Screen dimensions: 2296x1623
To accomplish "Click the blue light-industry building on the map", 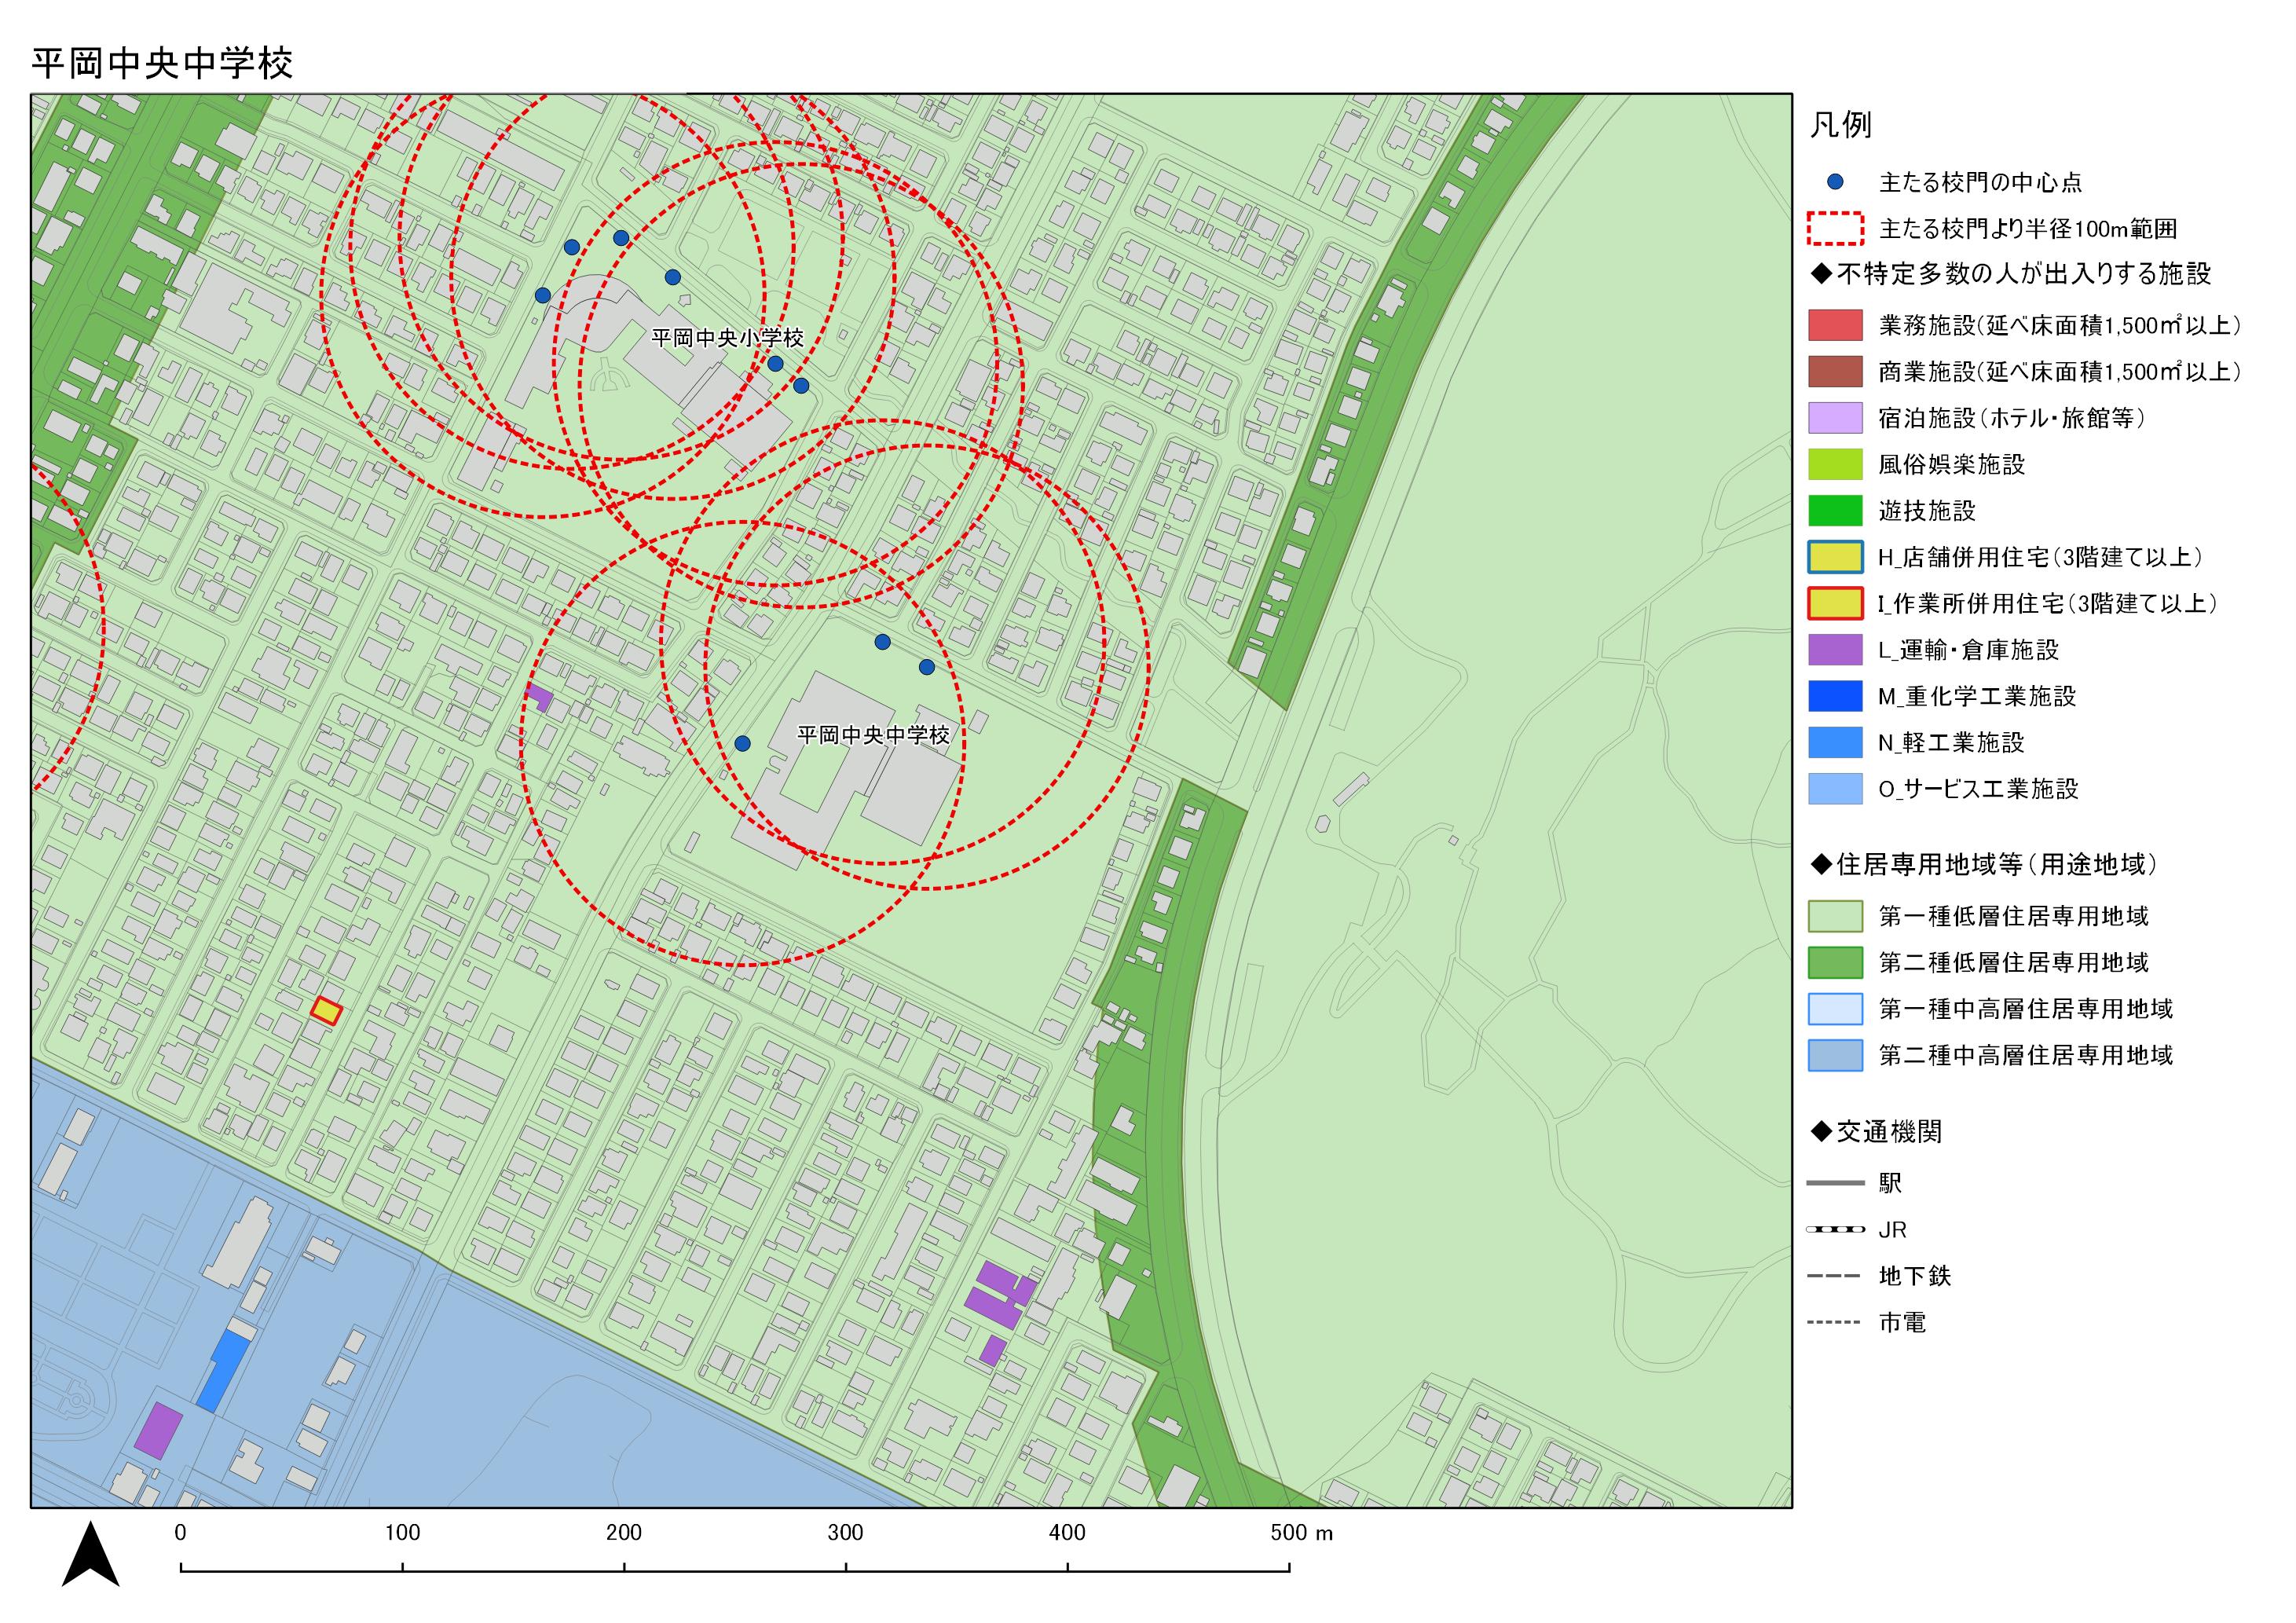I will [223, 1370].
